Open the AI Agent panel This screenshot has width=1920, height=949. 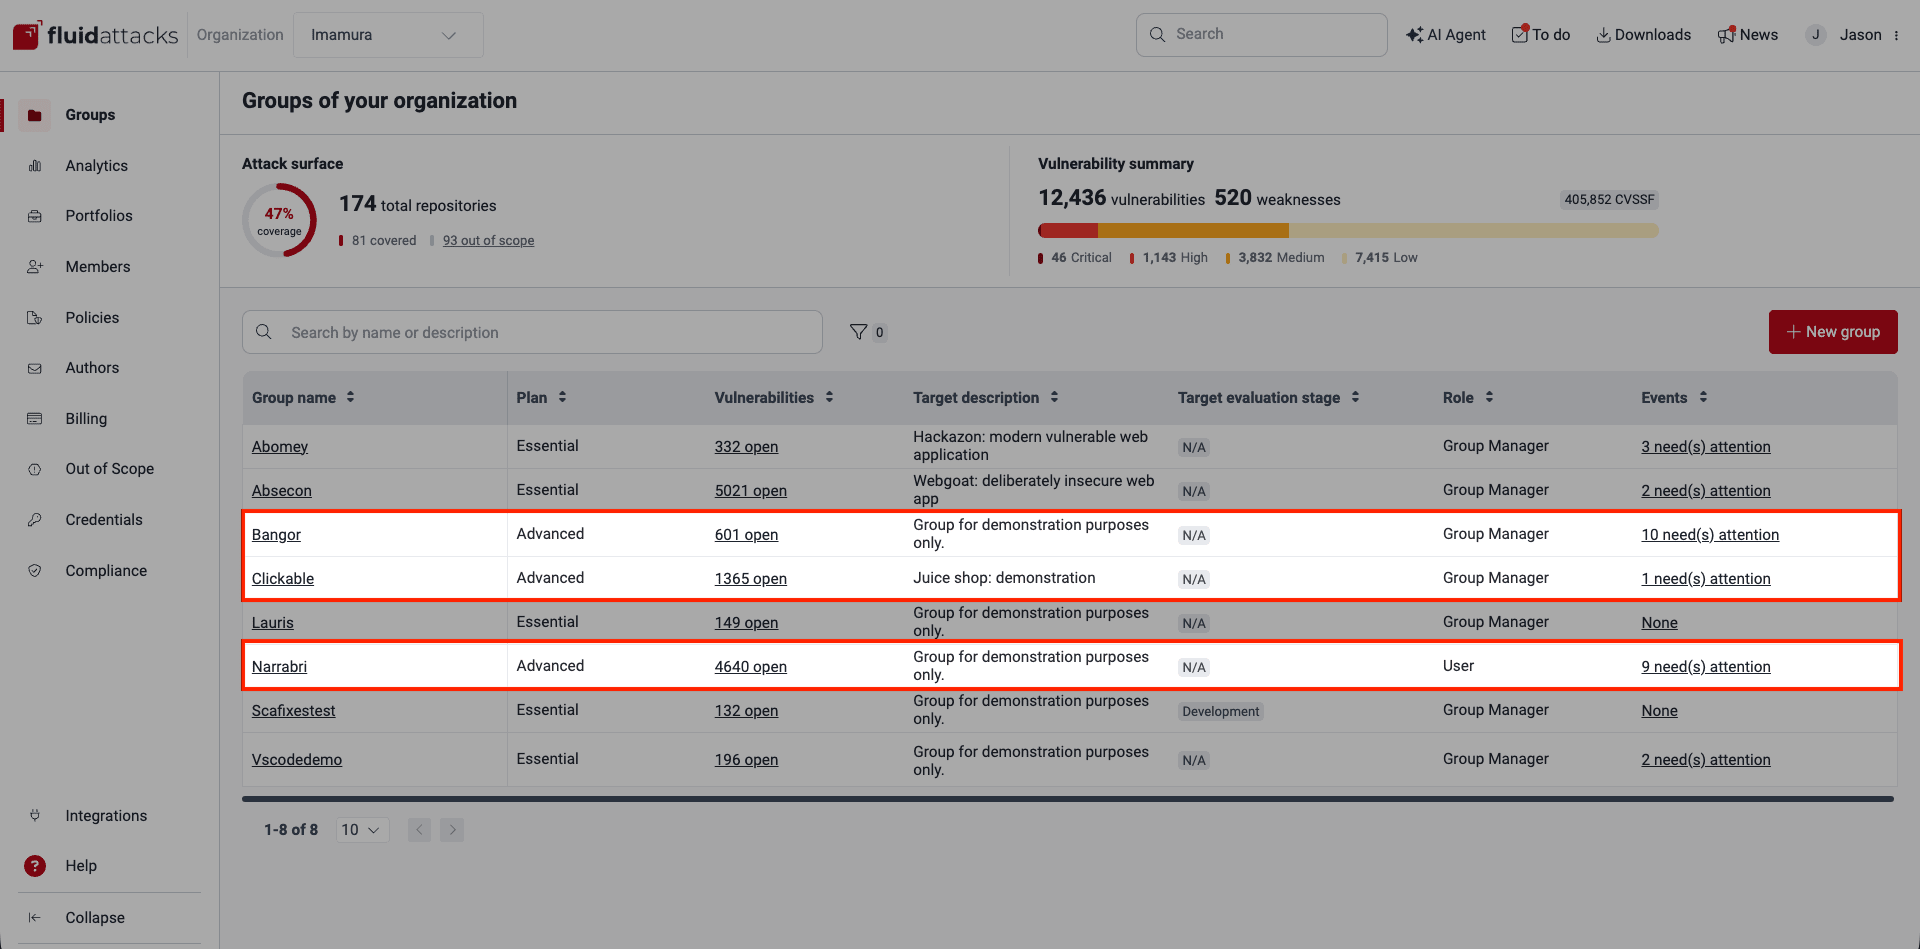pos(1445,34)
